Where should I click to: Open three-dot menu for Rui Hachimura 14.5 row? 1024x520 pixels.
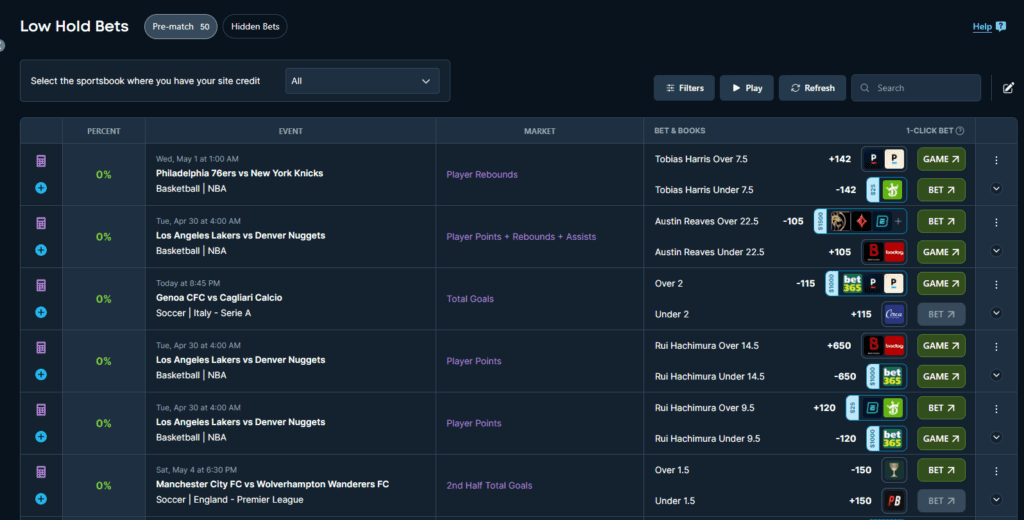coord(996,347)
